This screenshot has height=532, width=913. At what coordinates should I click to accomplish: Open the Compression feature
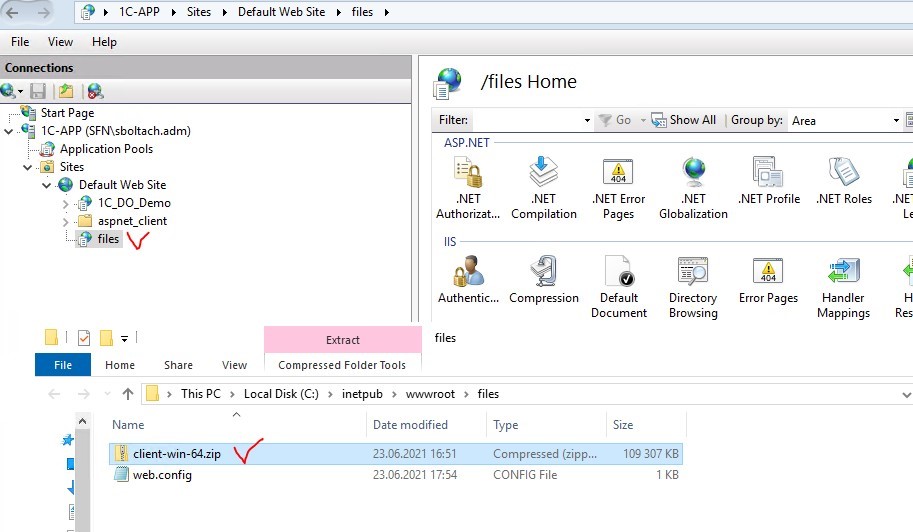(x=544, y=279)
